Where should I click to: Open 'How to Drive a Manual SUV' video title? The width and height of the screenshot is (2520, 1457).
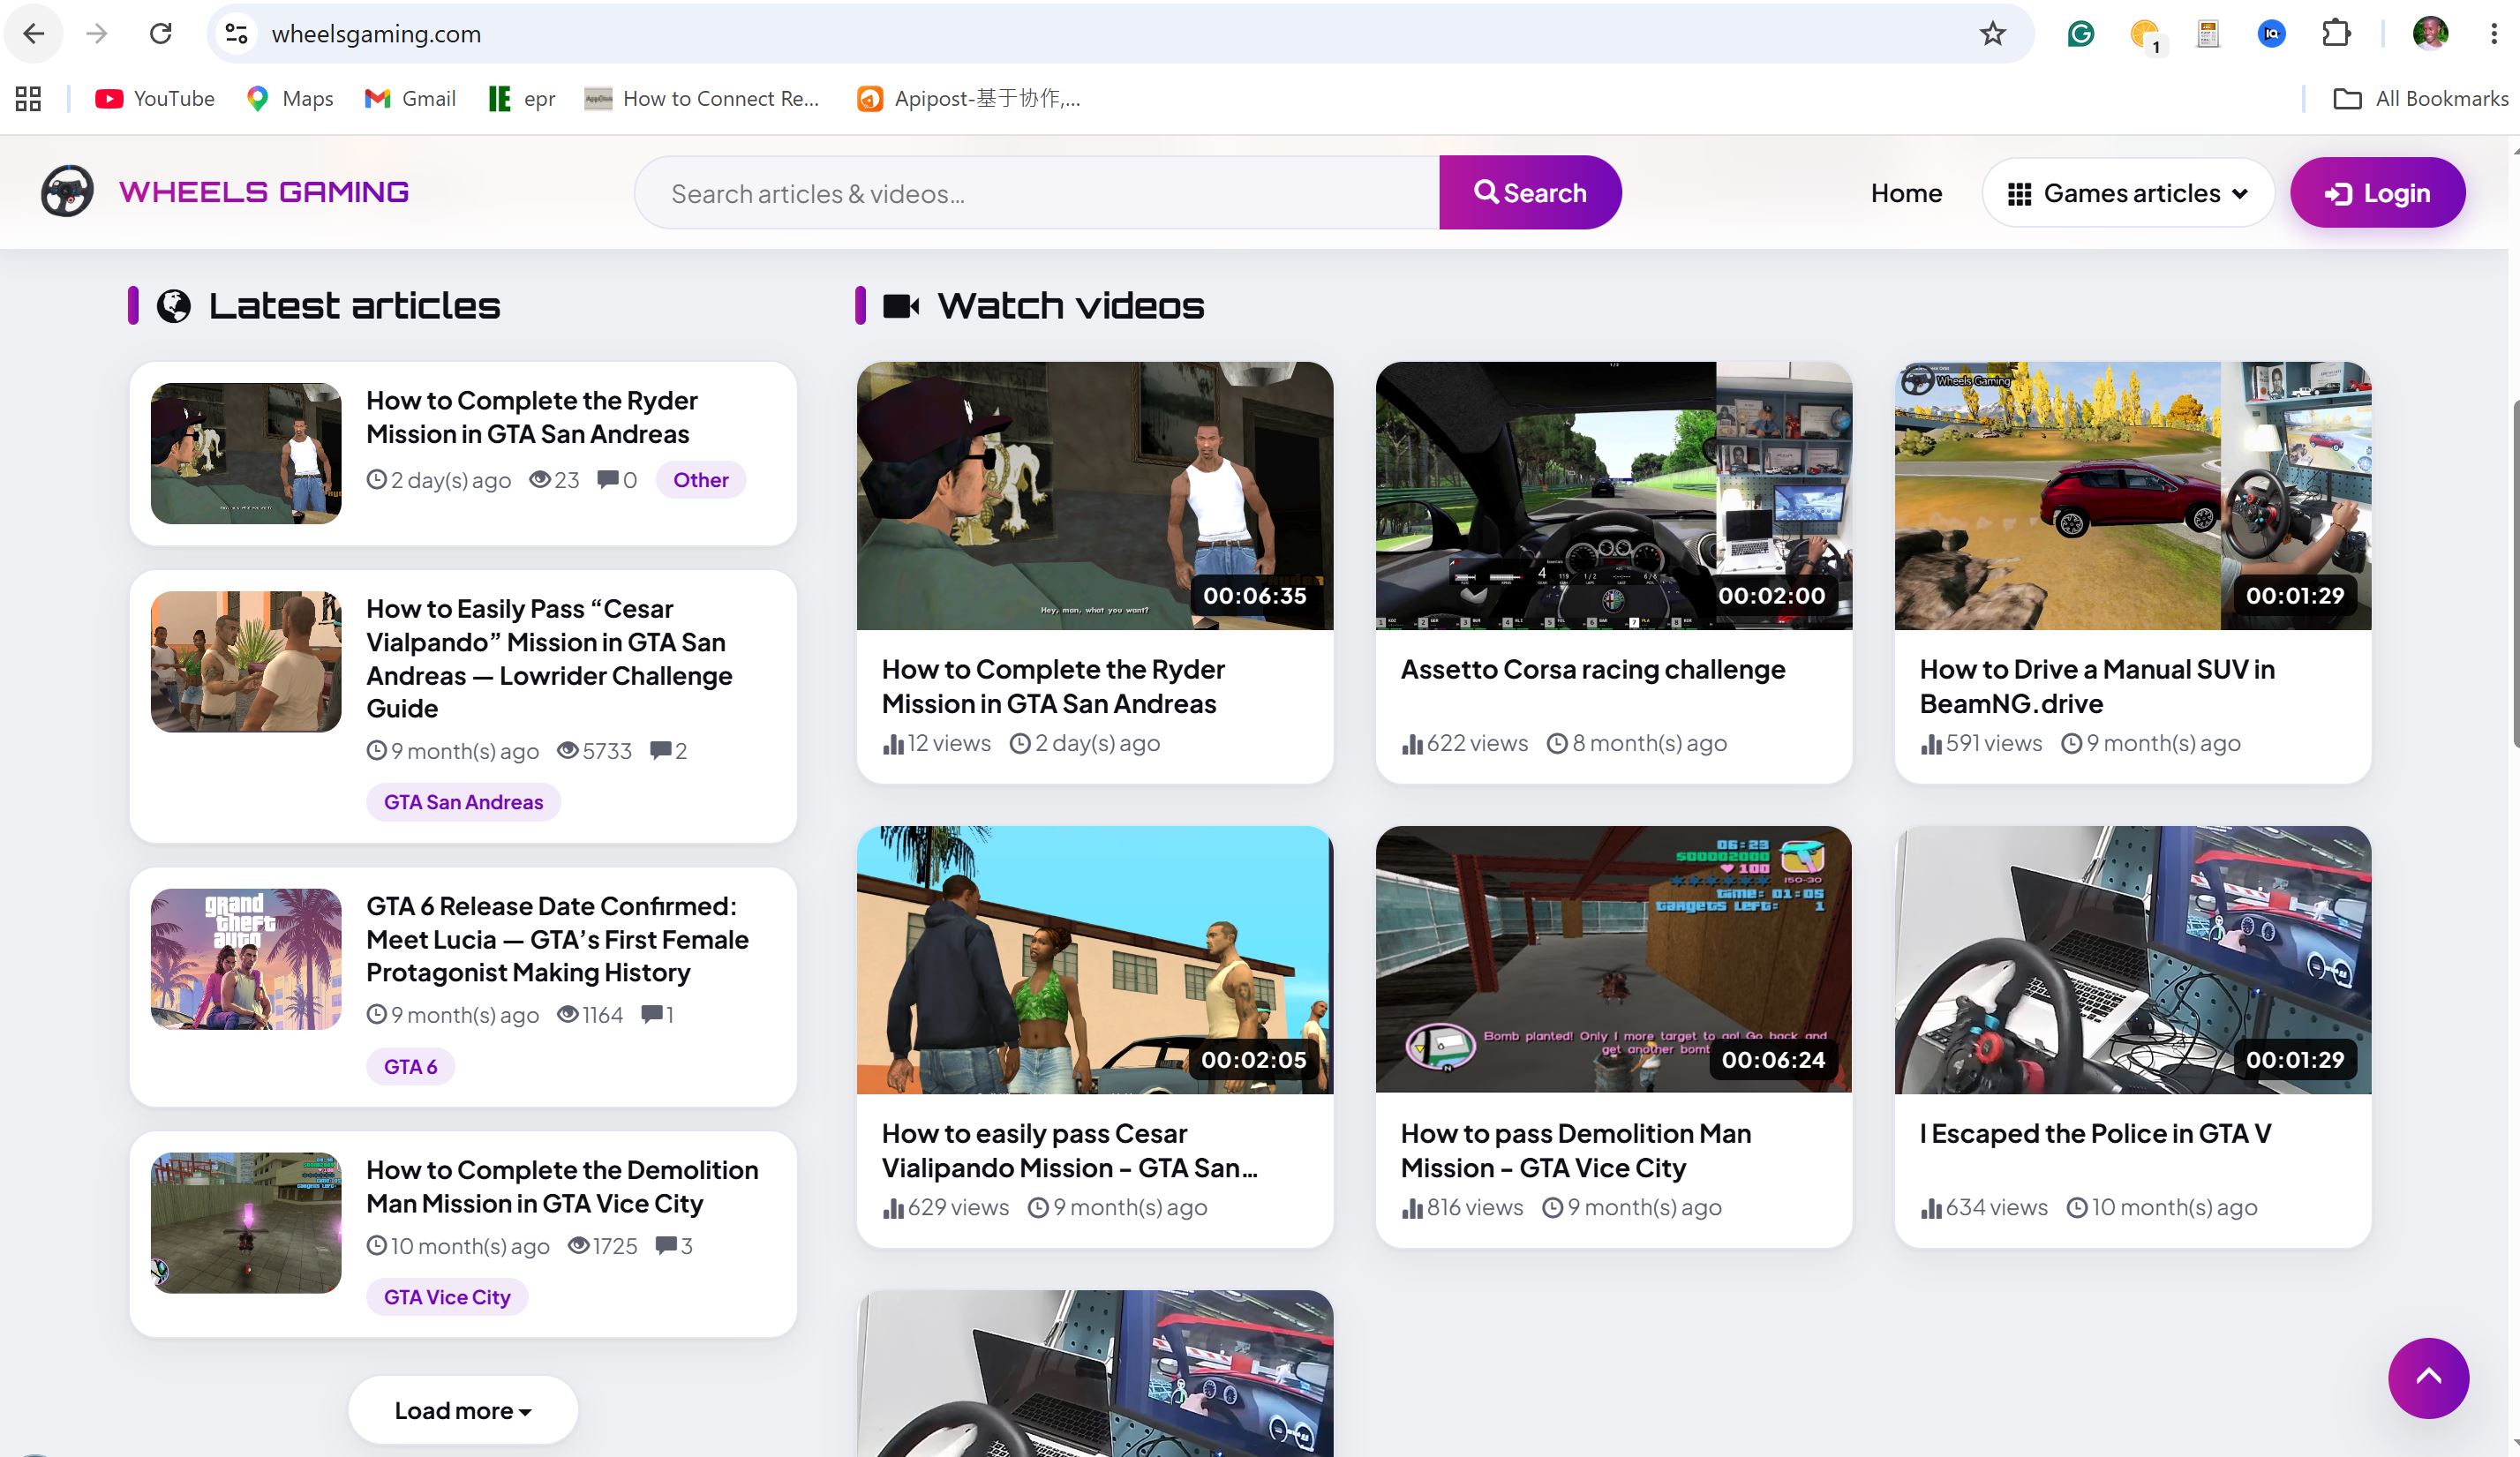pos(2097,686)
